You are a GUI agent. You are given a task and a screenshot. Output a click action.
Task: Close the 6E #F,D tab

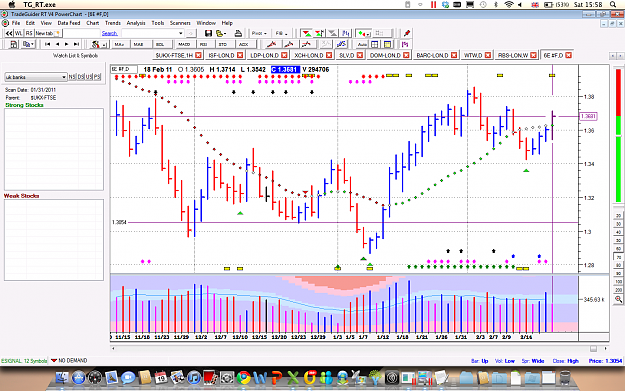pos(568,55)
